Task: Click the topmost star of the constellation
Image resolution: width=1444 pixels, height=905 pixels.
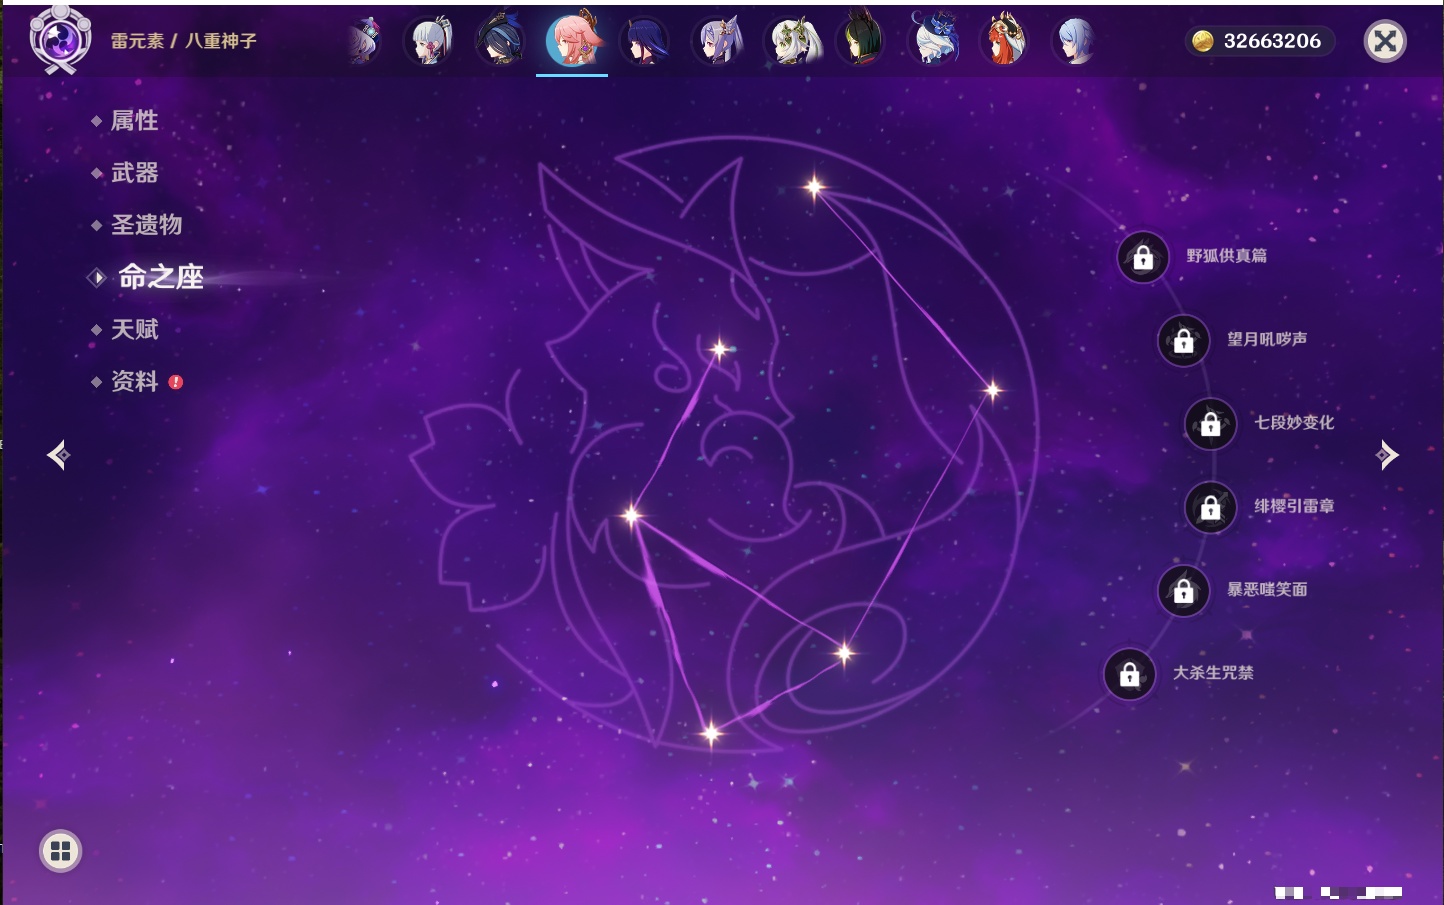Action: click(815, 186)
